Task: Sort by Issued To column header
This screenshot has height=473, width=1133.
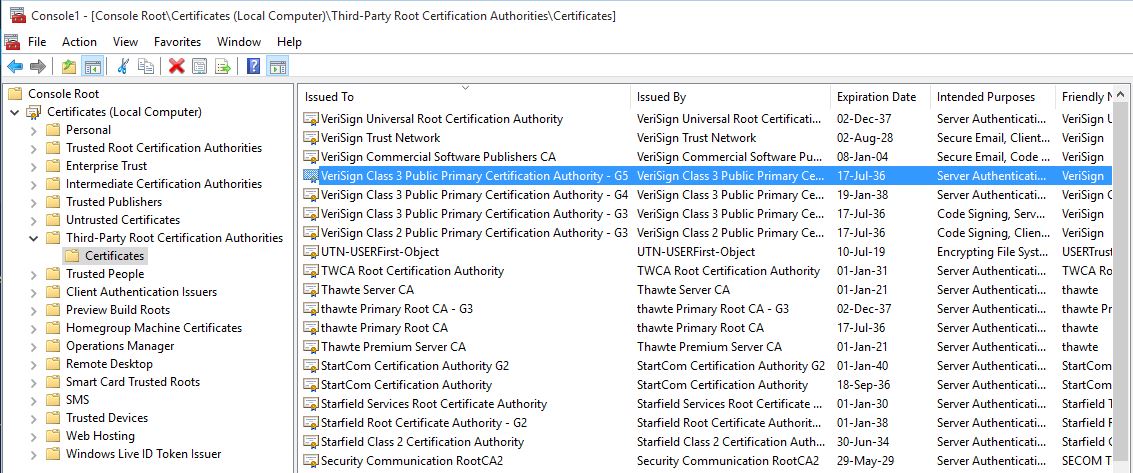Action: 465,97
